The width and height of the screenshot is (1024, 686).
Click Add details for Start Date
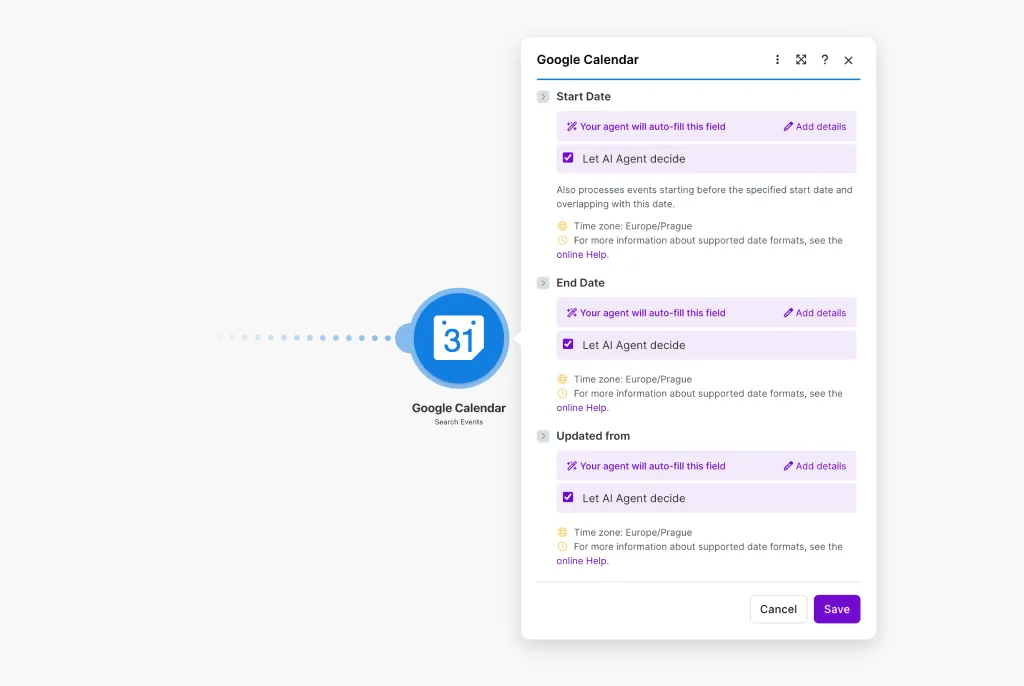tap(814, 127)
